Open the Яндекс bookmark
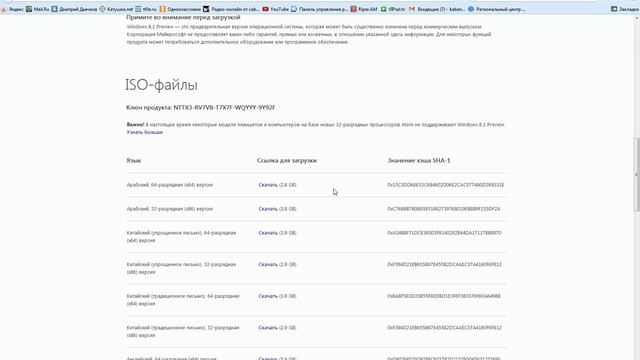The image size is (640, 360). pyautogui.click(x=12, y=9)
